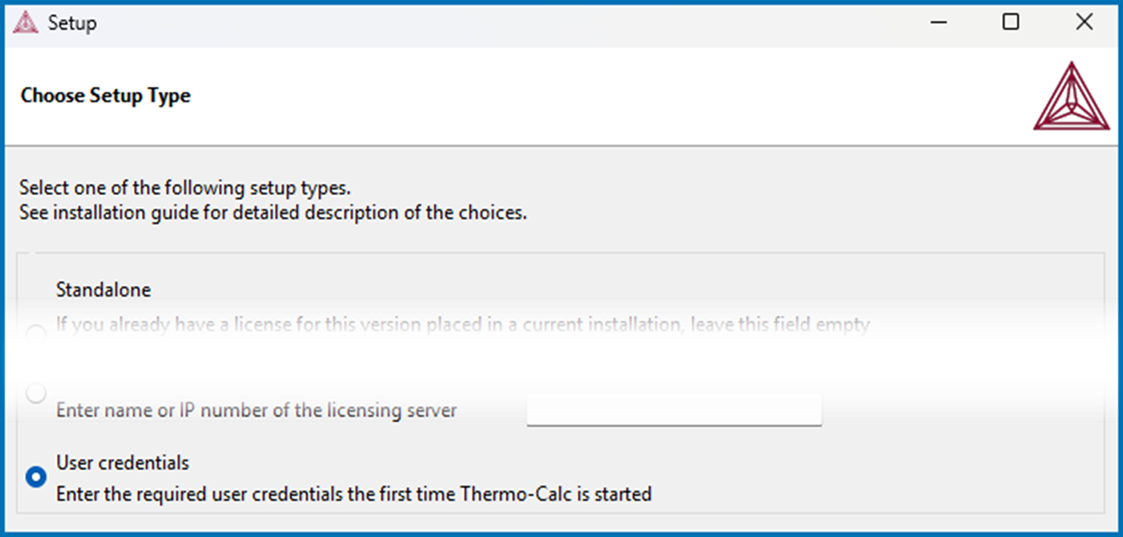Select the licensing server radio button
Viewport: 1123px width, 537px height.
[36, 393]
